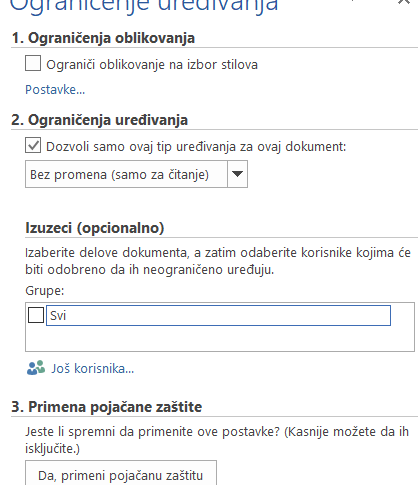Close the Ograničenje uređivanja pane
This screenshot has height=485, width=418.
coord(404,2)
